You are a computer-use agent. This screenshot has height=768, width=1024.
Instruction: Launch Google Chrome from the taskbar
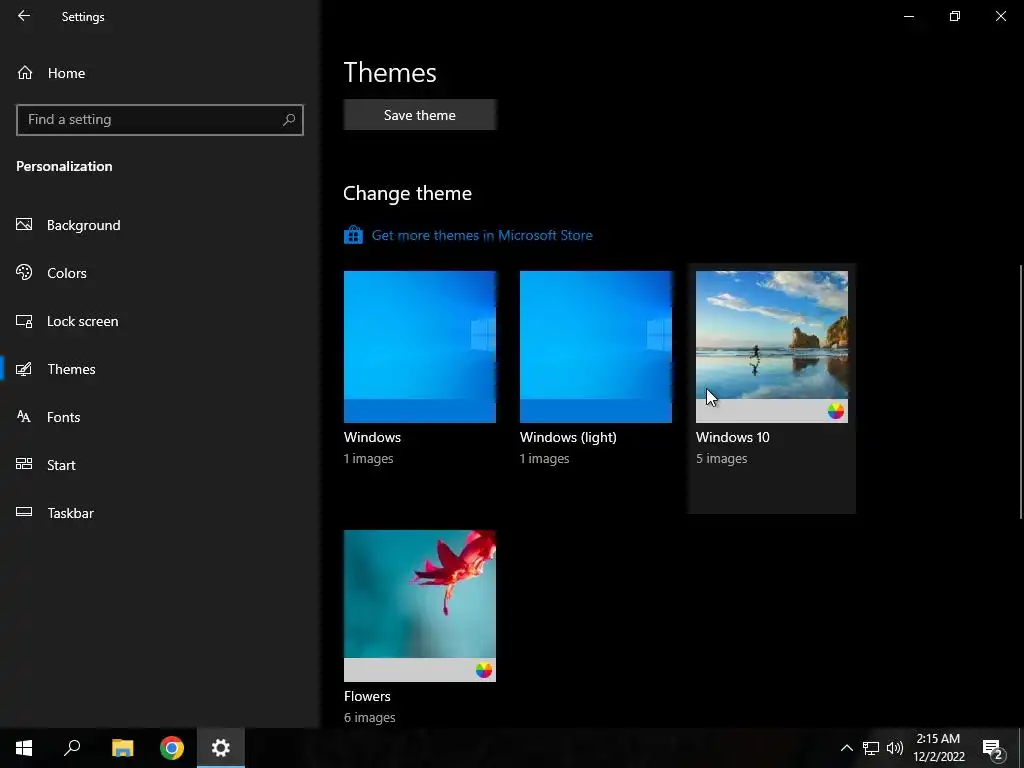point(172,748)
